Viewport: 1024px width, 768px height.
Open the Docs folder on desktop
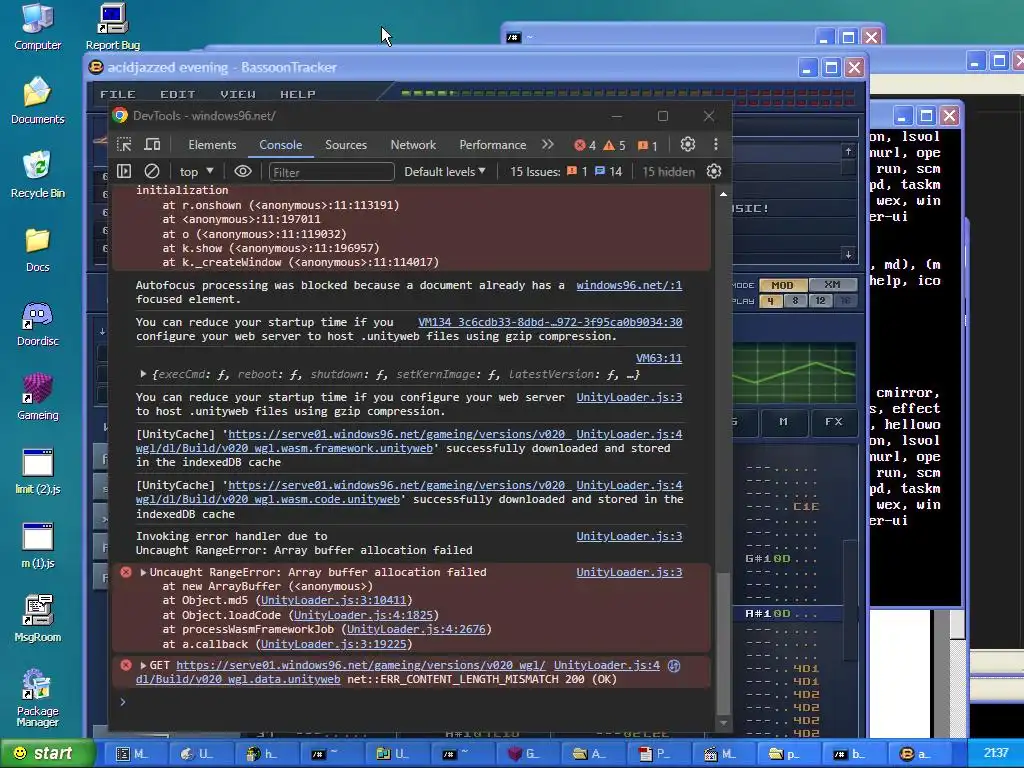pos(37,248)
